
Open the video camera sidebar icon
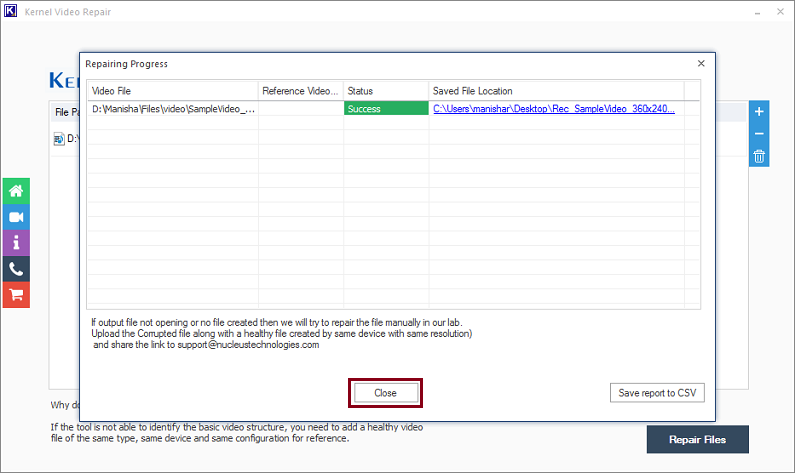pyautogui.click(x=16, y=217)
